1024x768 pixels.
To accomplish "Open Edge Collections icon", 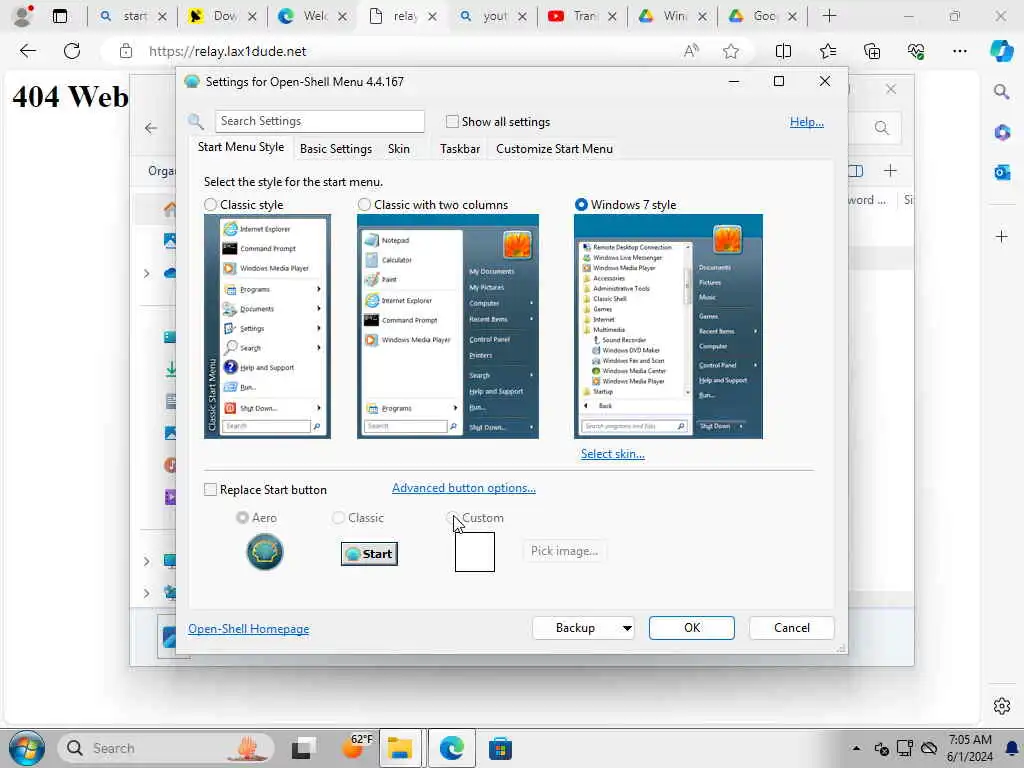I will click(872, 51).
